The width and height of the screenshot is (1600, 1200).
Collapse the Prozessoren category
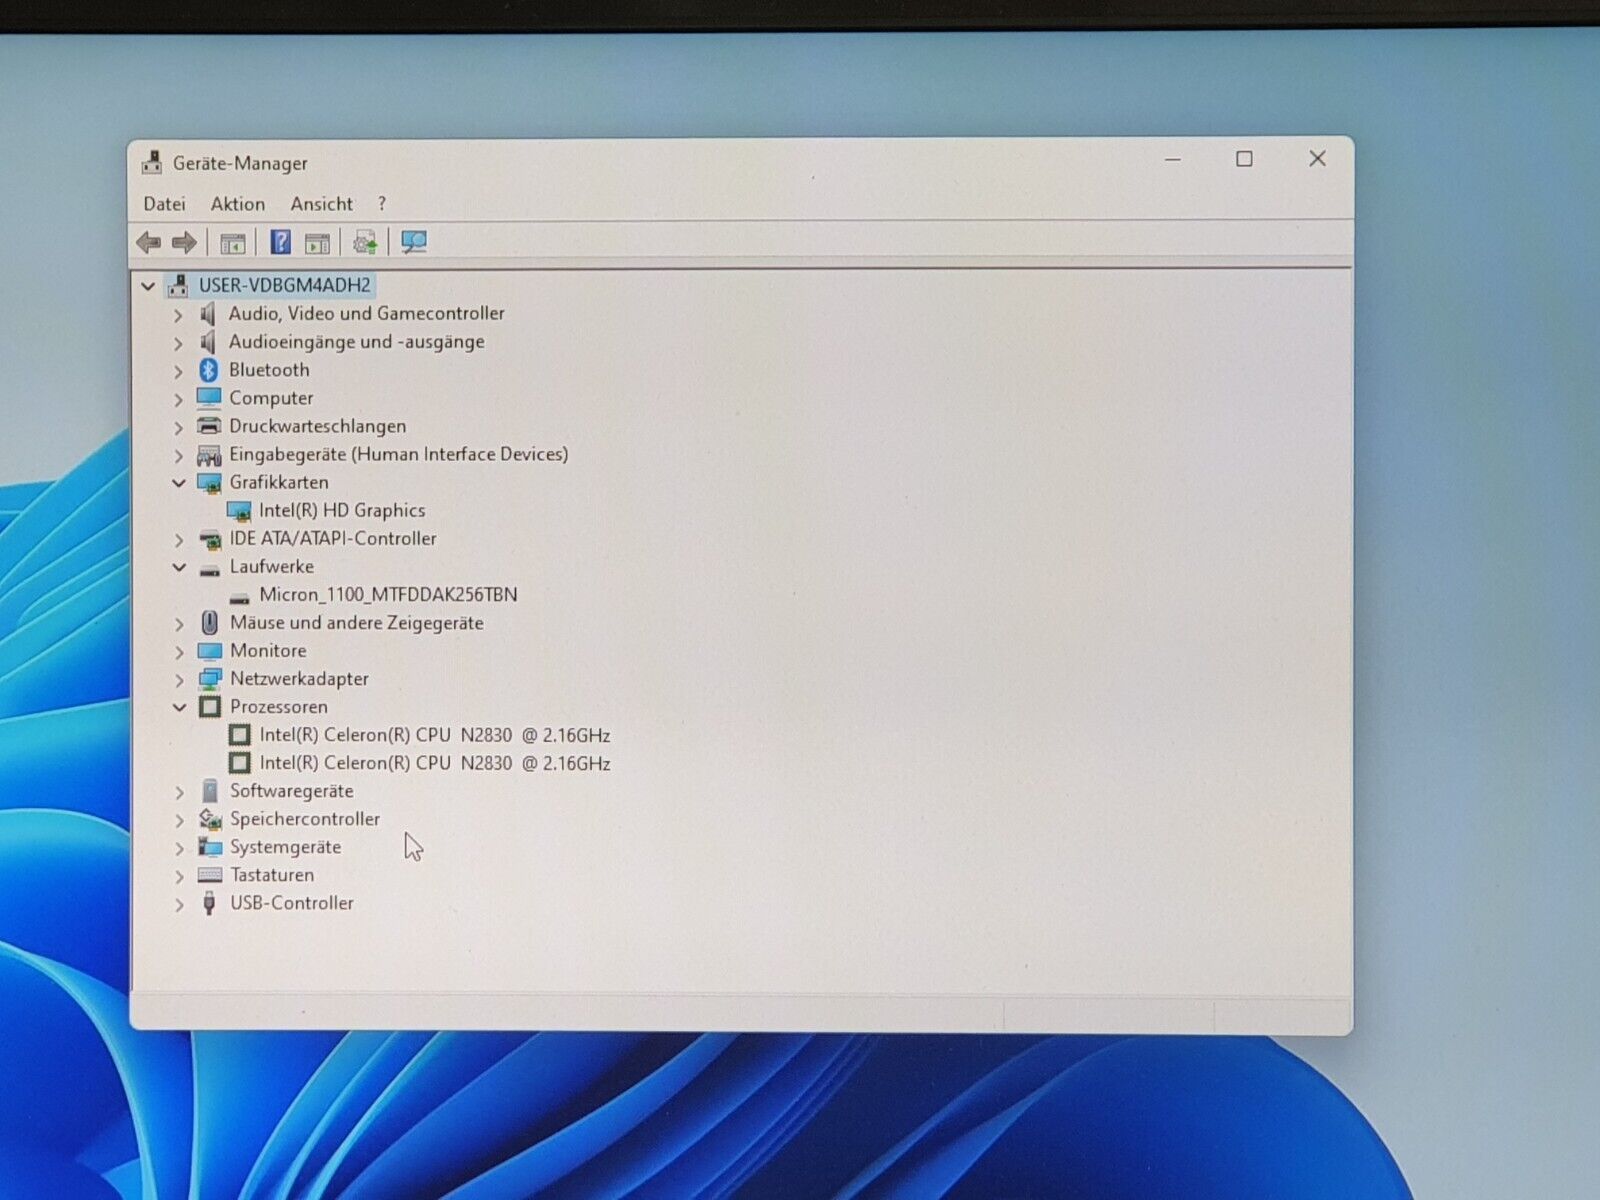click(x=179, y=707)
